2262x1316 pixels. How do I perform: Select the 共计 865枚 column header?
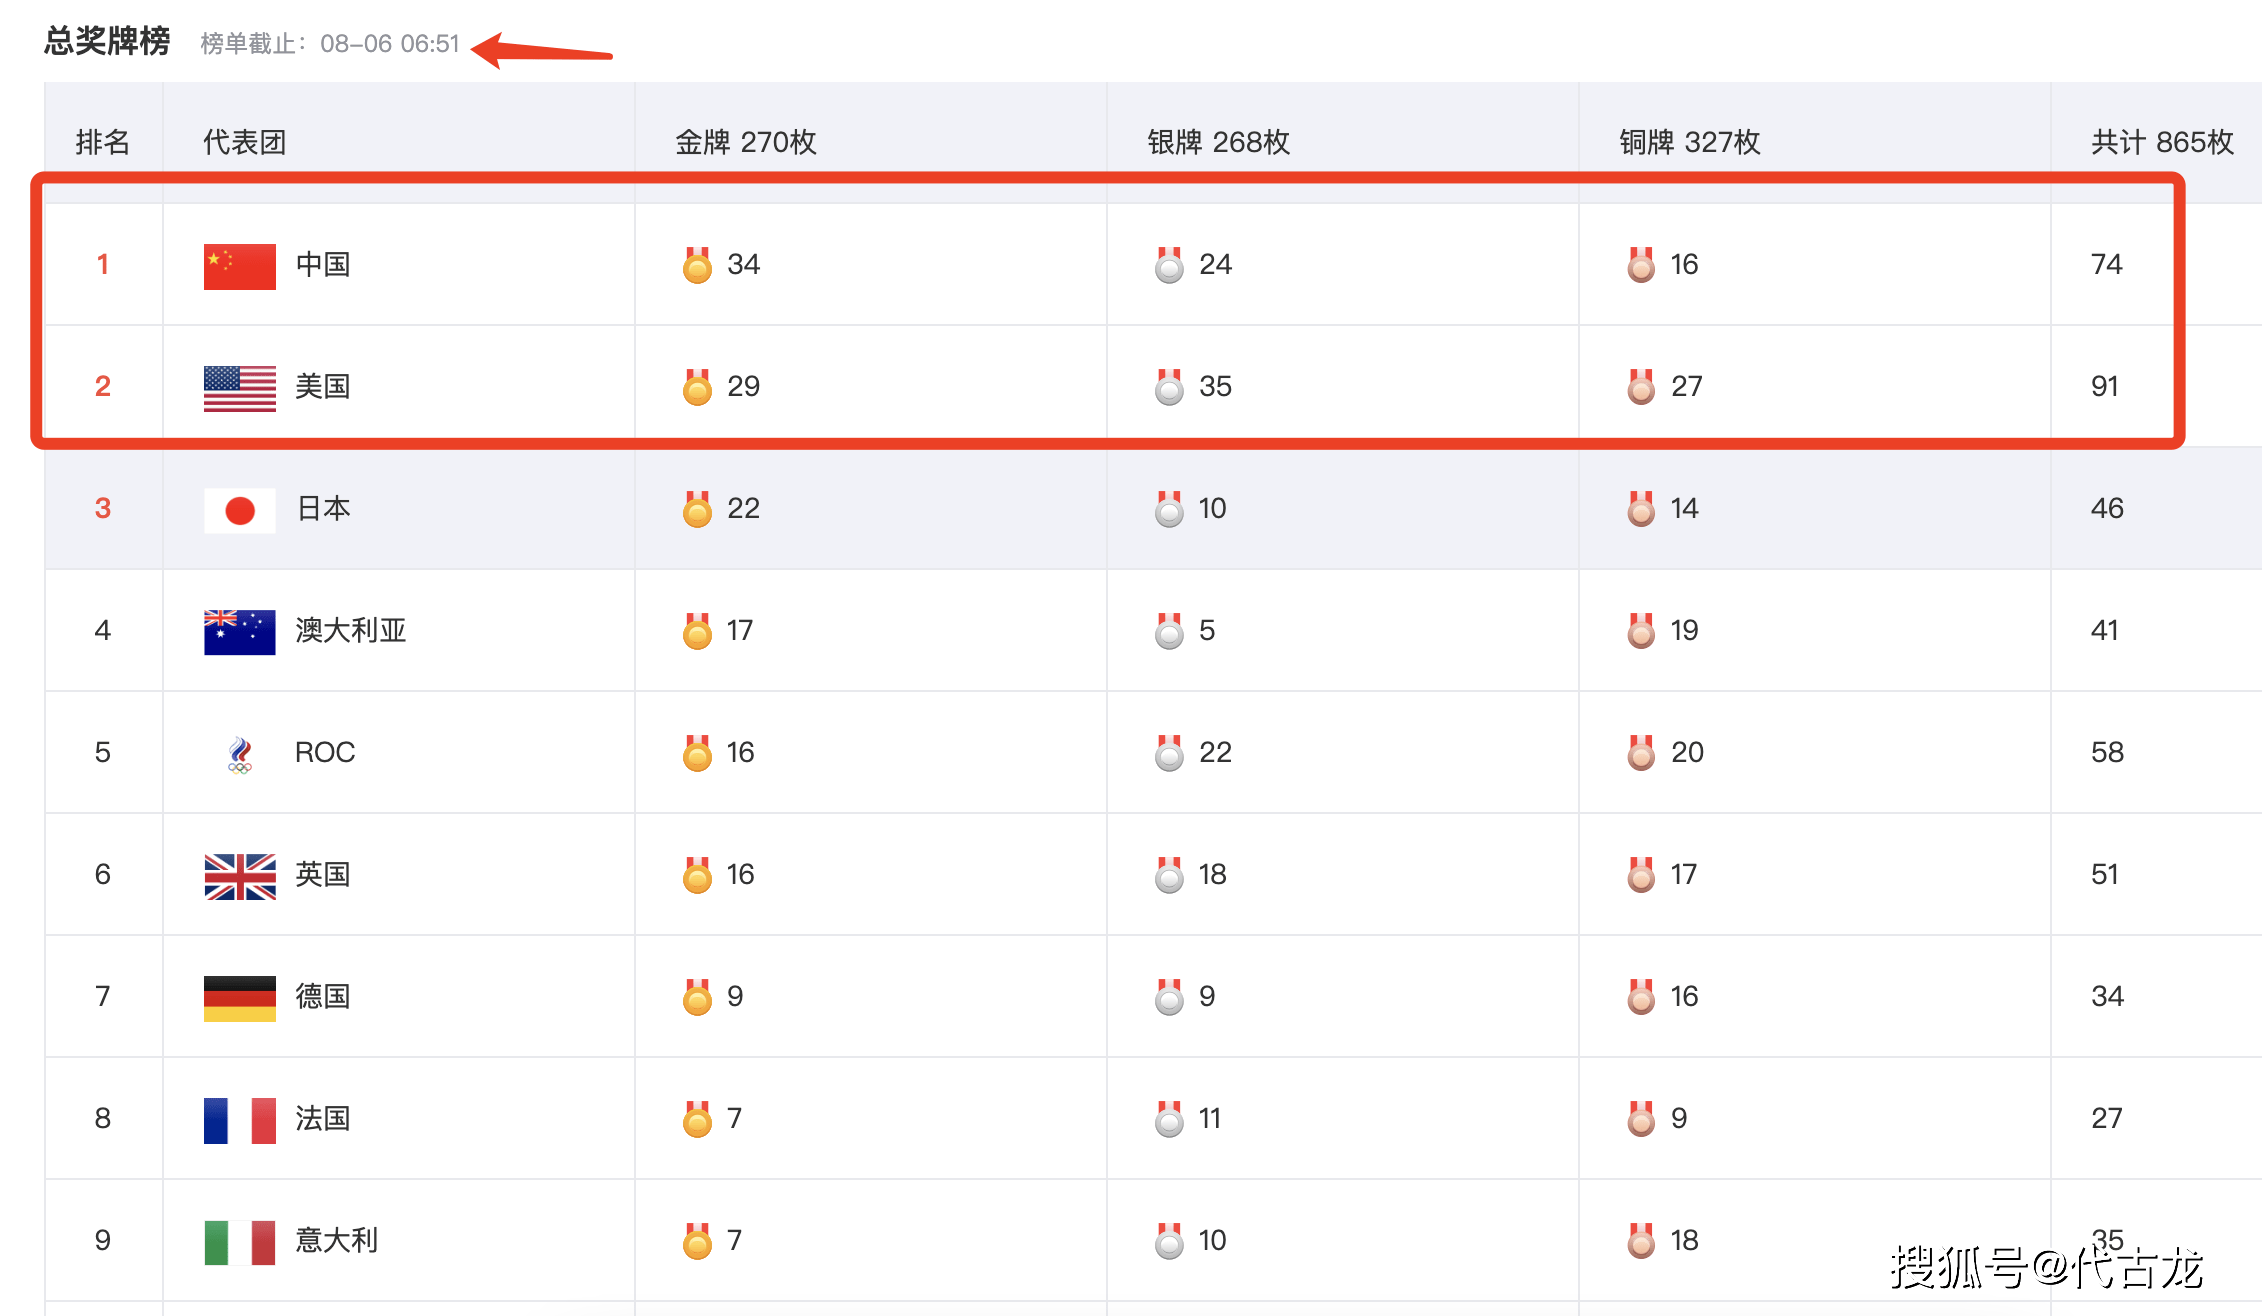pos(2162,142)
